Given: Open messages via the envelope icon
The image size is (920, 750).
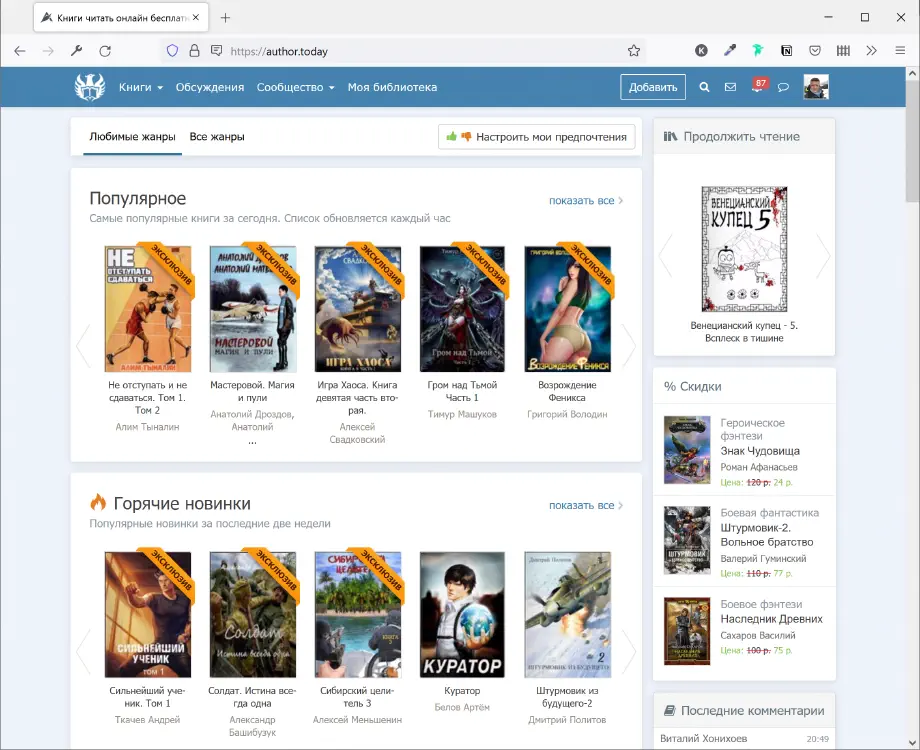Looking at the screenshot, I should (731, 87).
